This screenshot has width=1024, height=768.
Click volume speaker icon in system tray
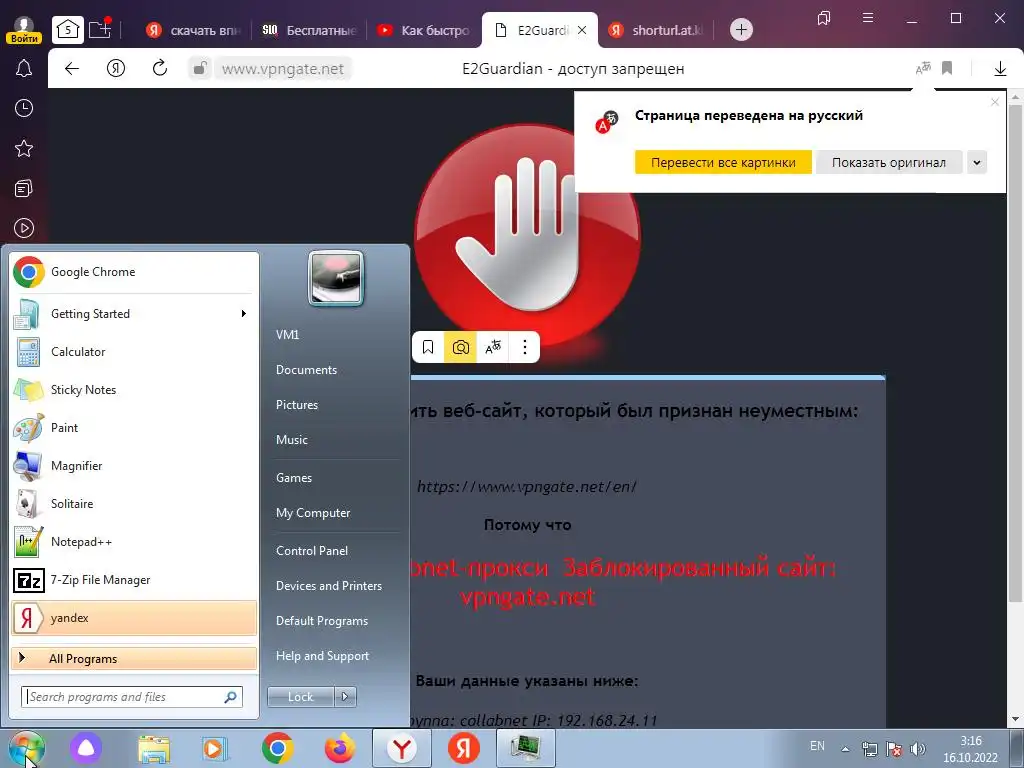click(918, 749)
